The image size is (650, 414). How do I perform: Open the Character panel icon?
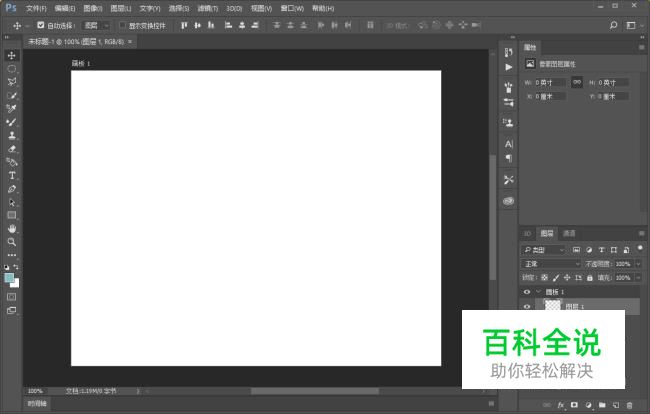point(509,144)
